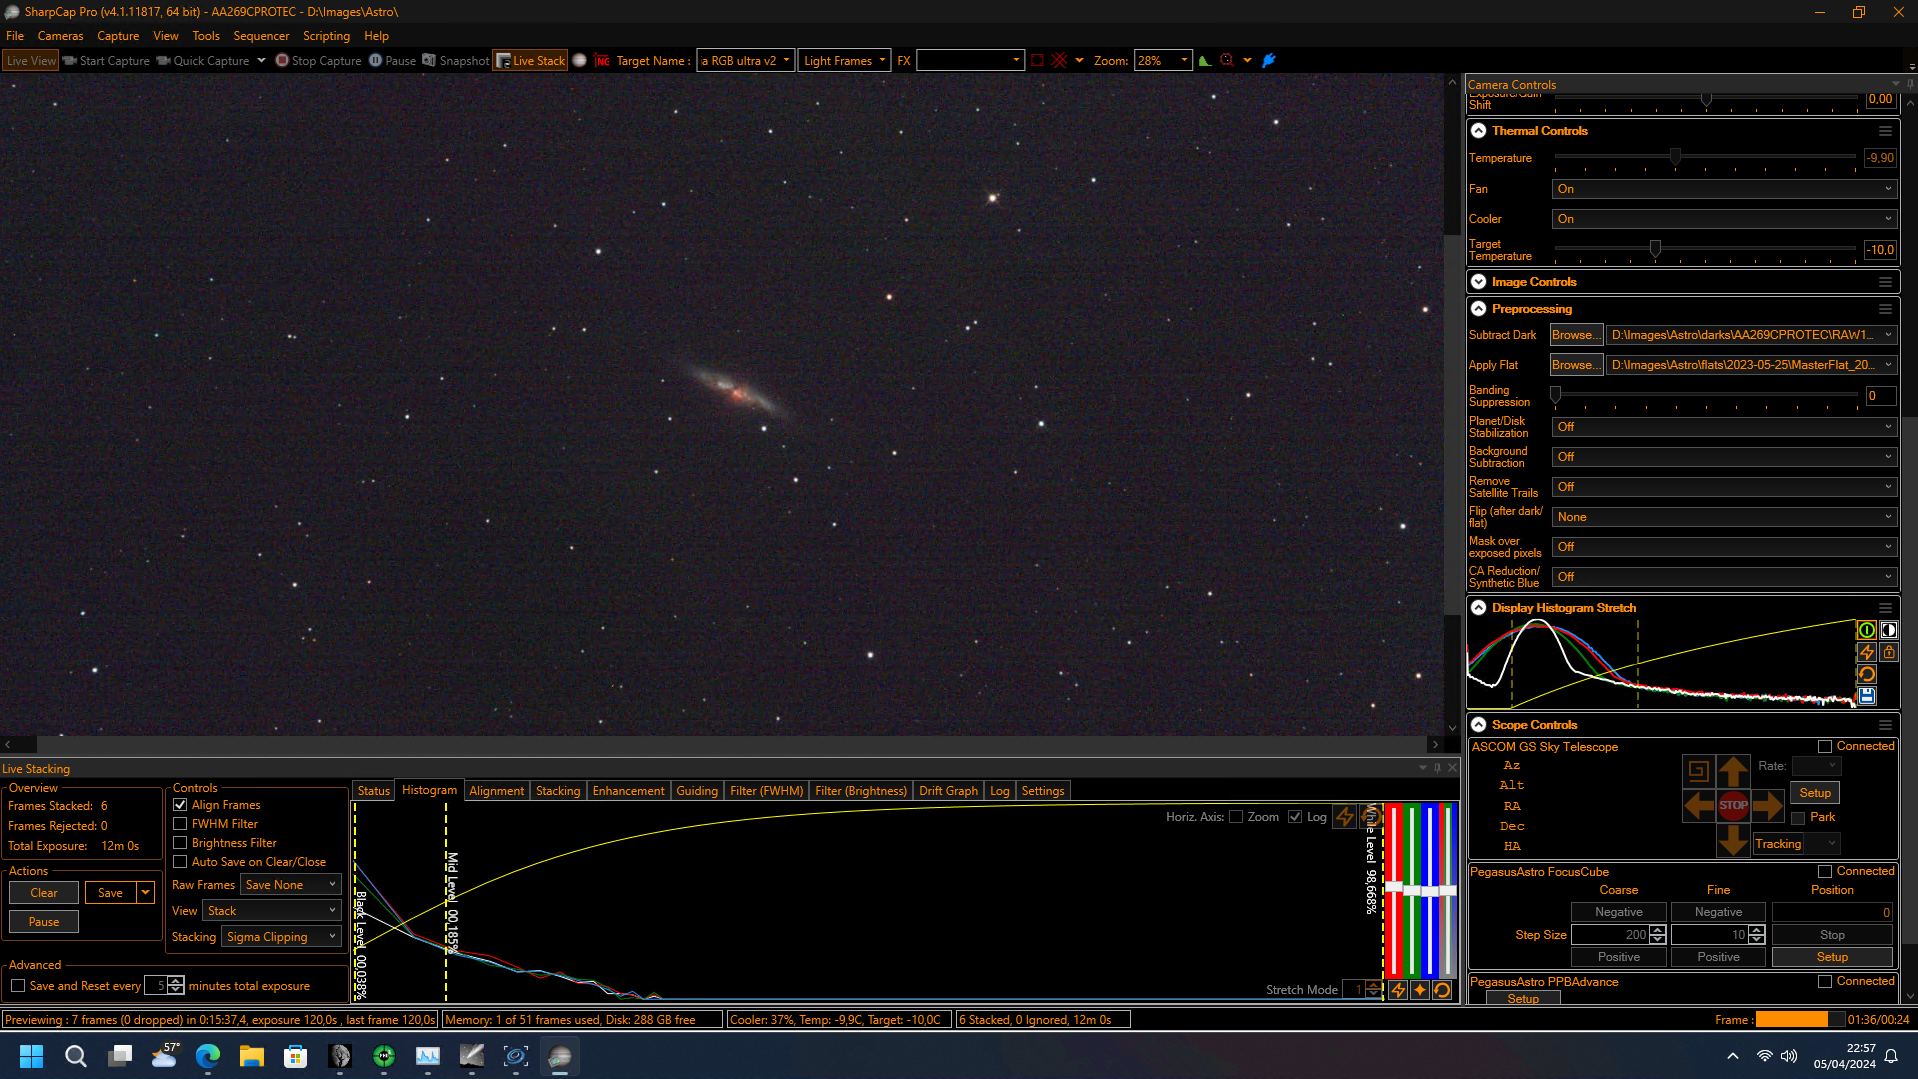This screenshot has height=1079, width=1918.
Task: Click the Clear button in Actions
Action: pos(44,892)
